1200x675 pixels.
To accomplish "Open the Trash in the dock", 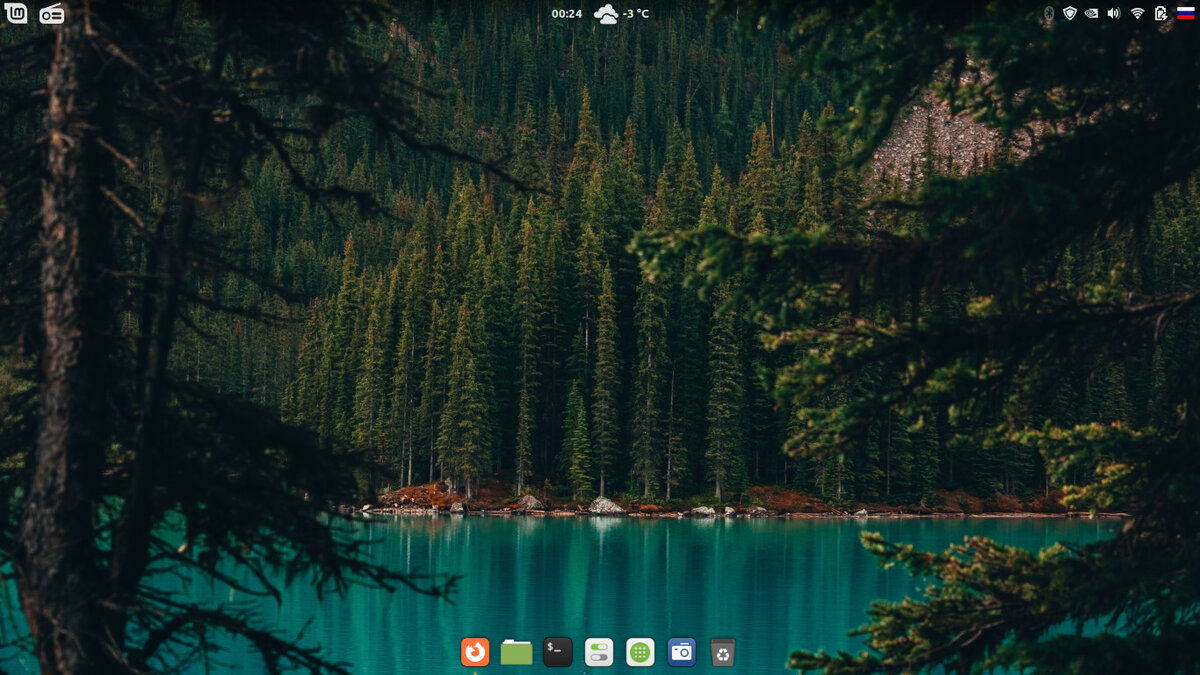I will [723, 652].
